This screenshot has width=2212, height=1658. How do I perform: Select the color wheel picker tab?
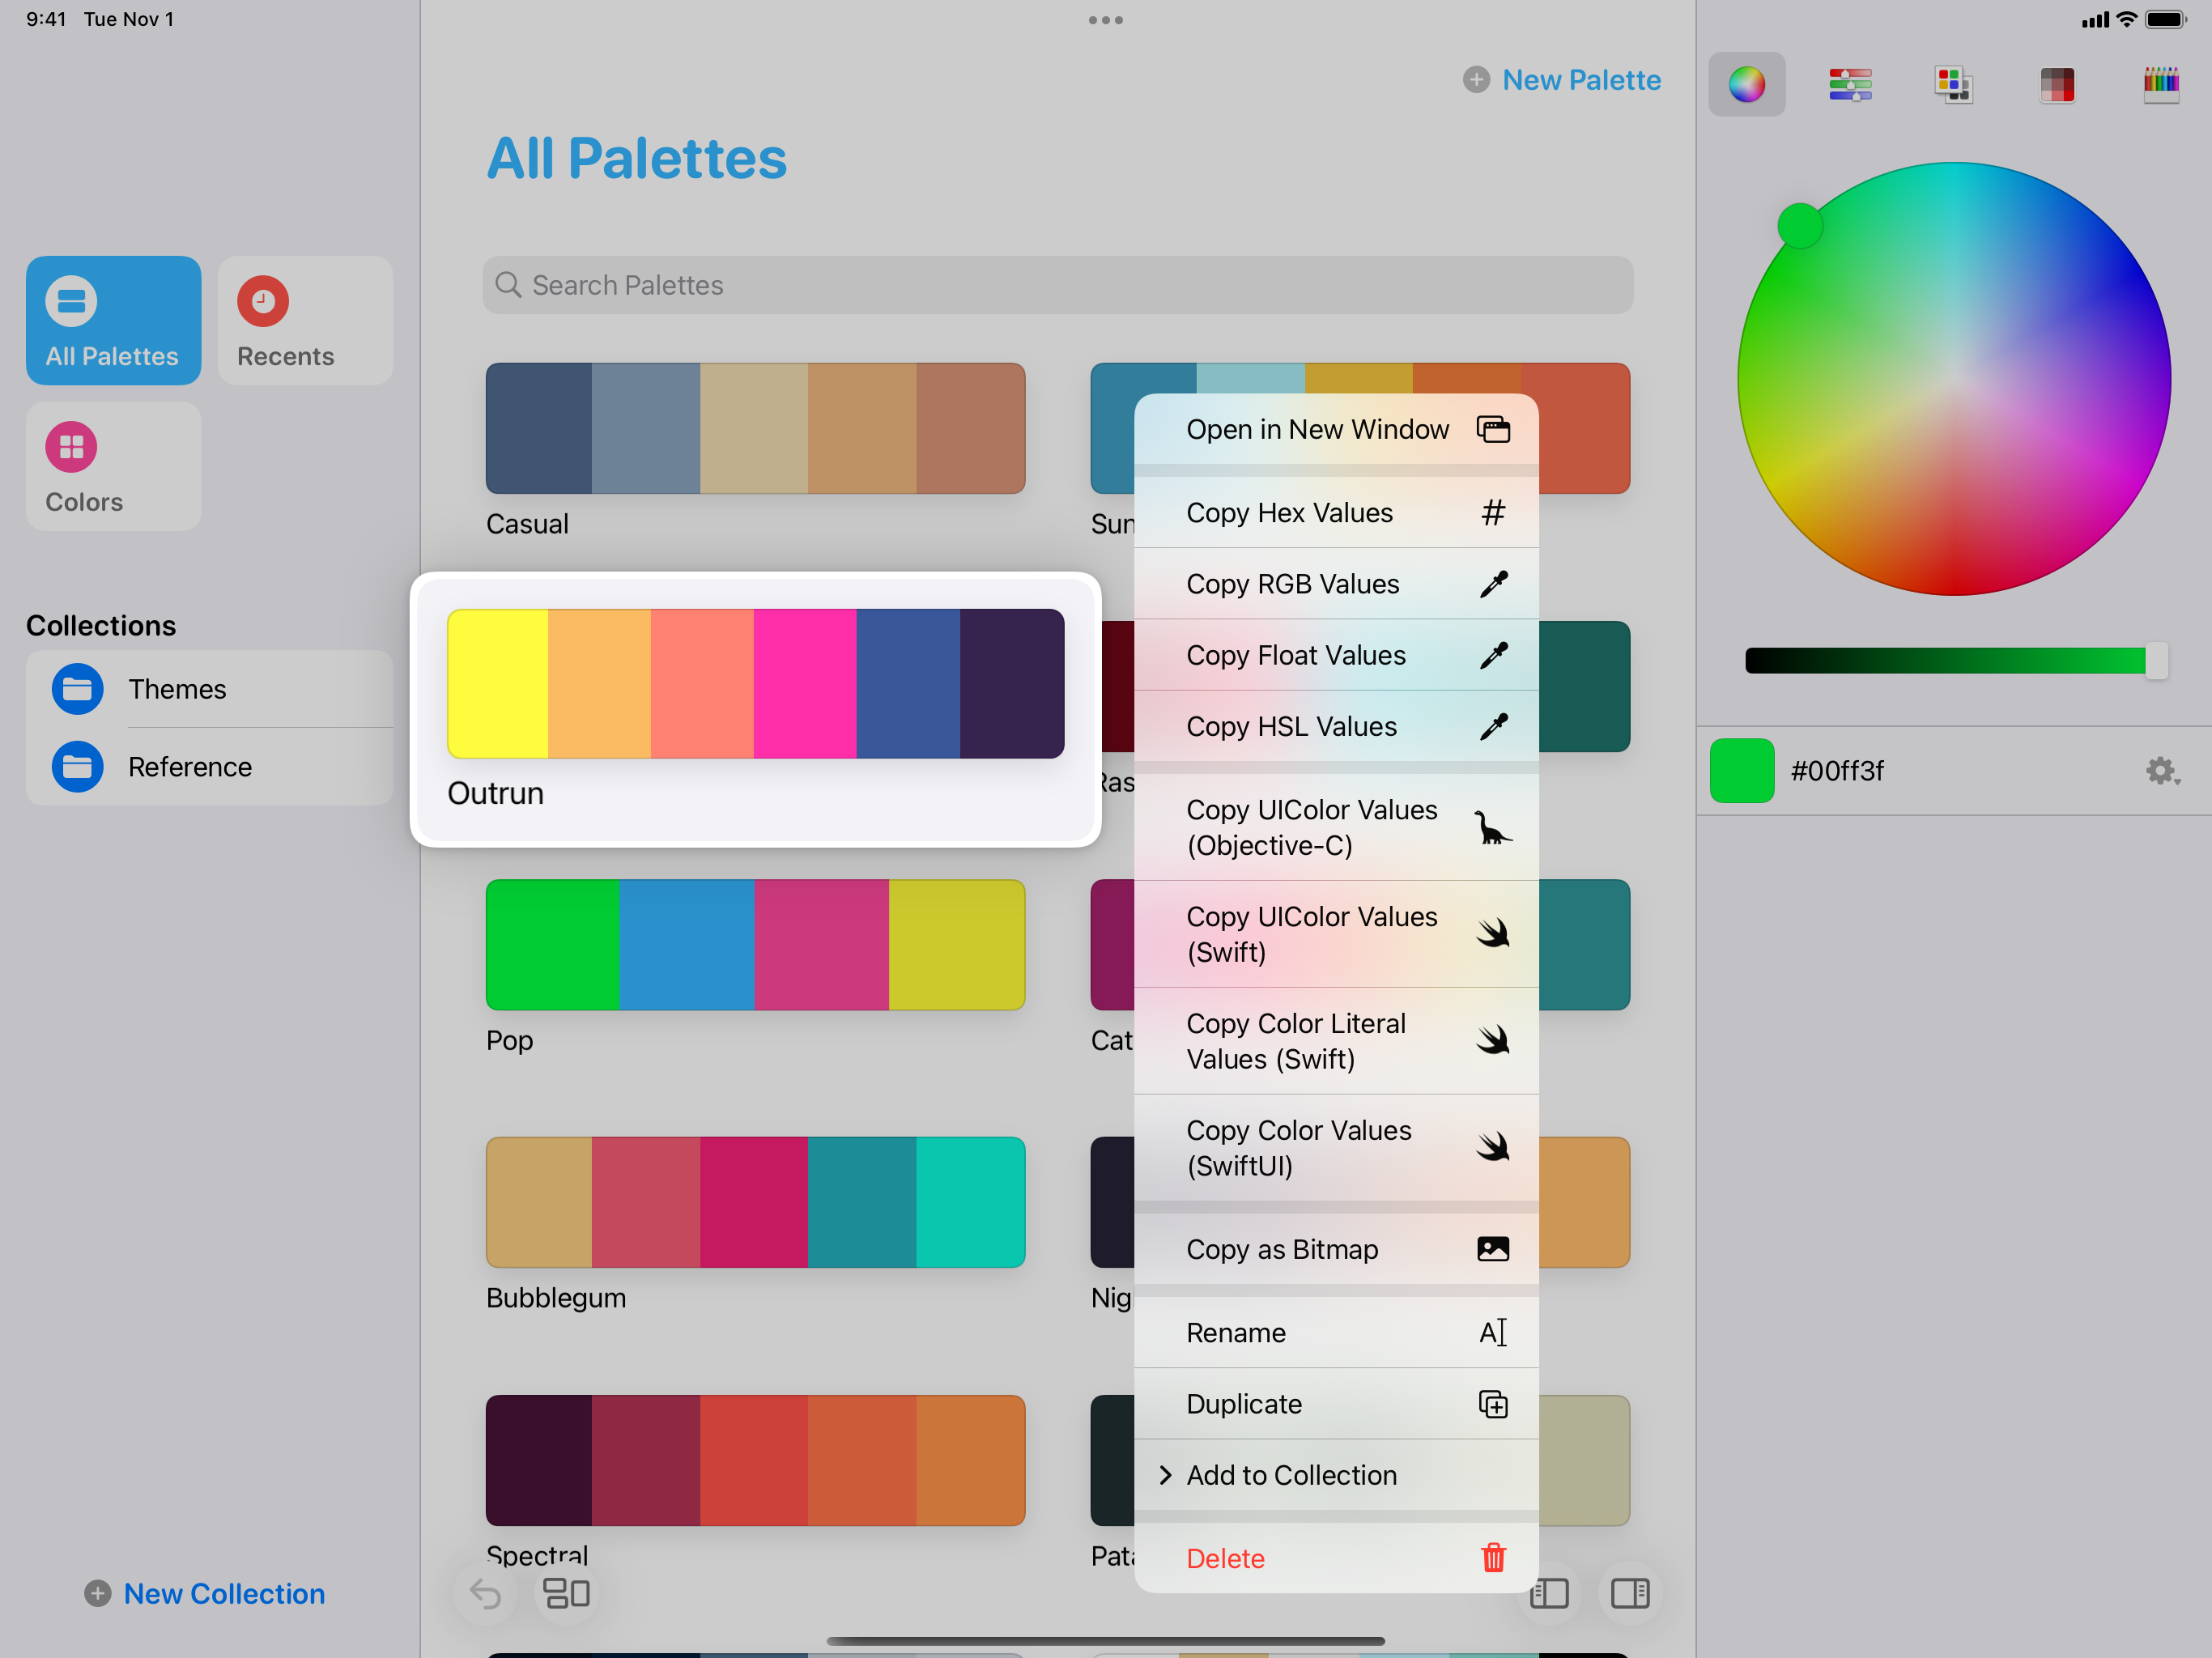(1746, 84)
